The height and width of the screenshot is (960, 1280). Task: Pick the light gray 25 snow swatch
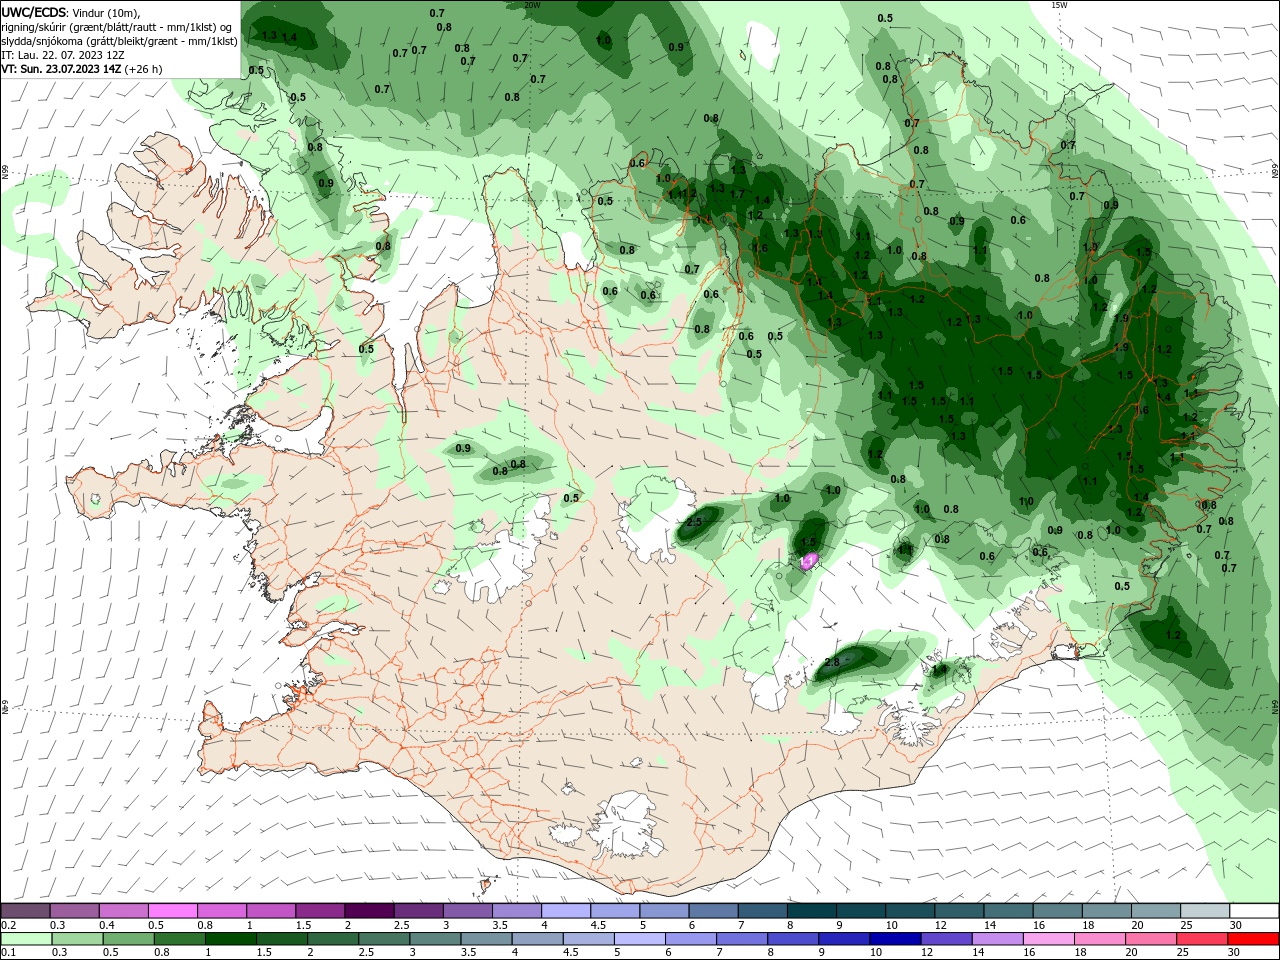1206,910
